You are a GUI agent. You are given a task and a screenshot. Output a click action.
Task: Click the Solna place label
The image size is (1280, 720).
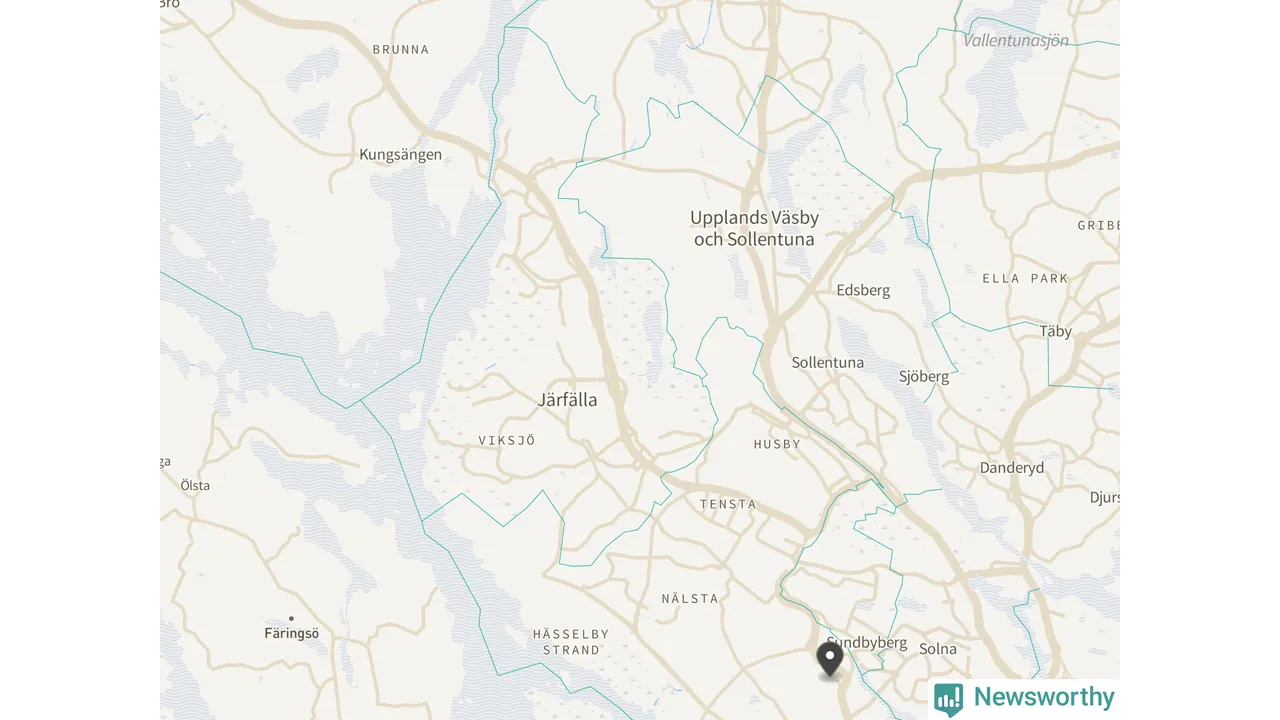[938, 649]
